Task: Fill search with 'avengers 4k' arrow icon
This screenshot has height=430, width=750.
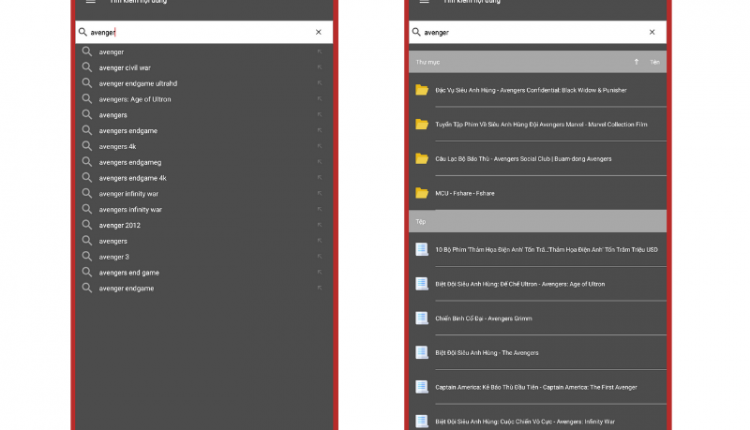Action: point(320,146)
